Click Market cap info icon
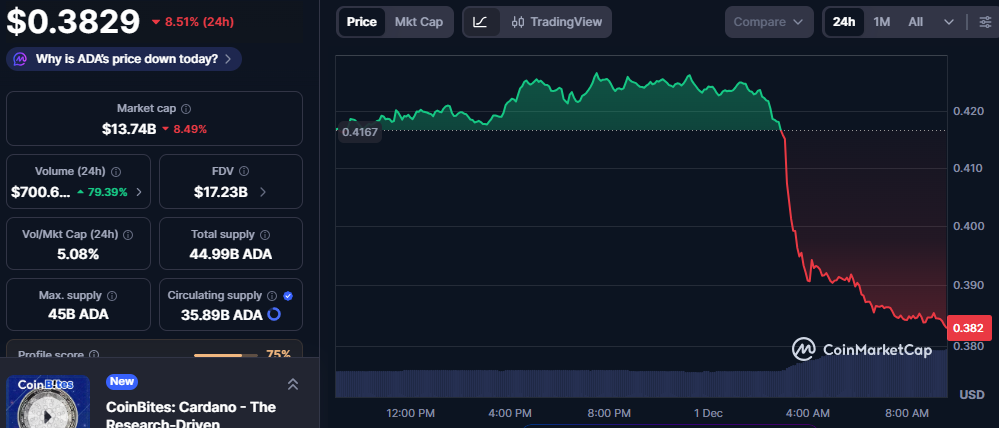 pyautogui.click(x=186, y=108)
